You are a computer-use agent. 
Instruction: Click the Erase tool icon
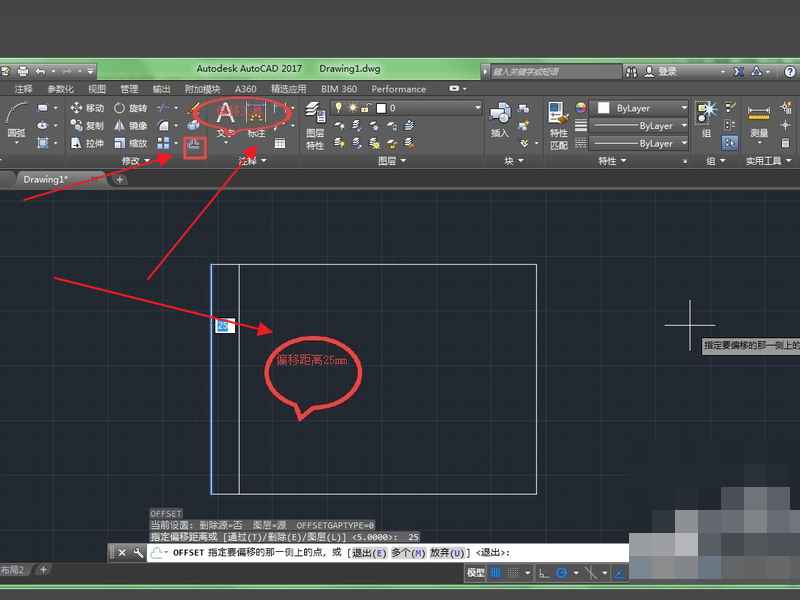pos(193,108)
